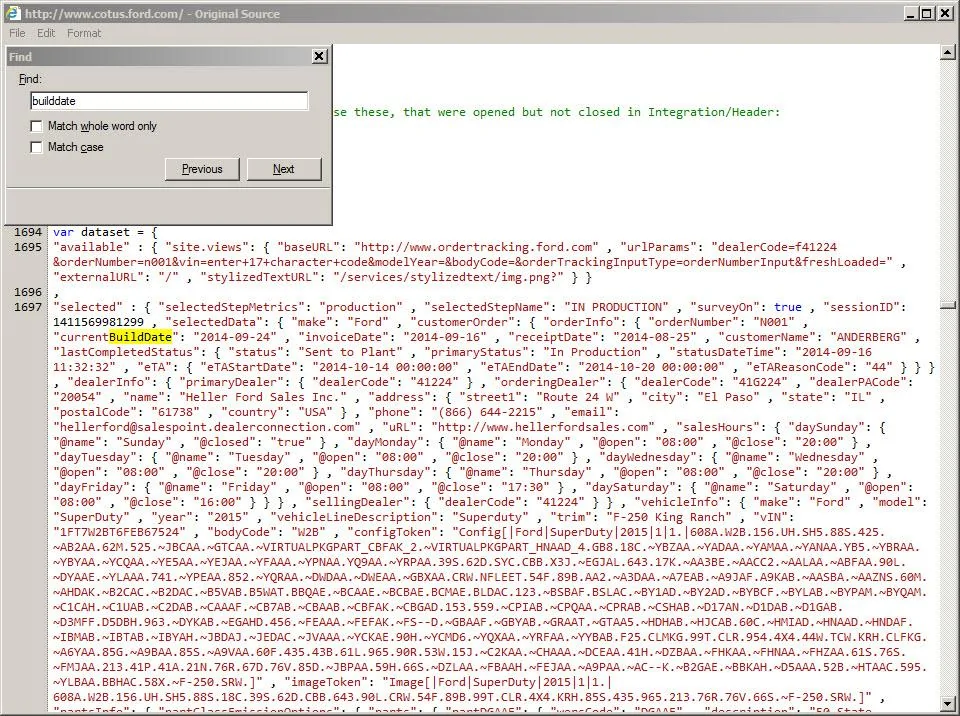Minimize the Original Source window
This screenshot has width=960, height=716.
911,13
